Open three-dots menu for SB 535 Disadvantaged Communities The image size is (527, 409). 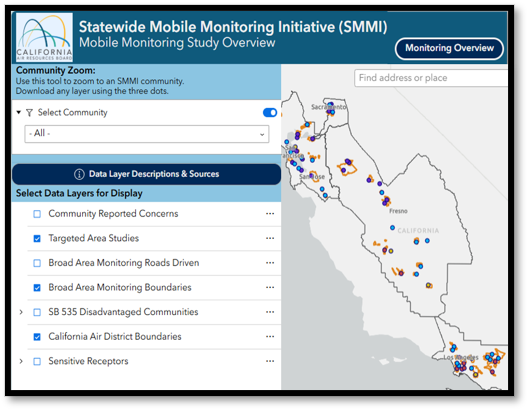point(270,312)
